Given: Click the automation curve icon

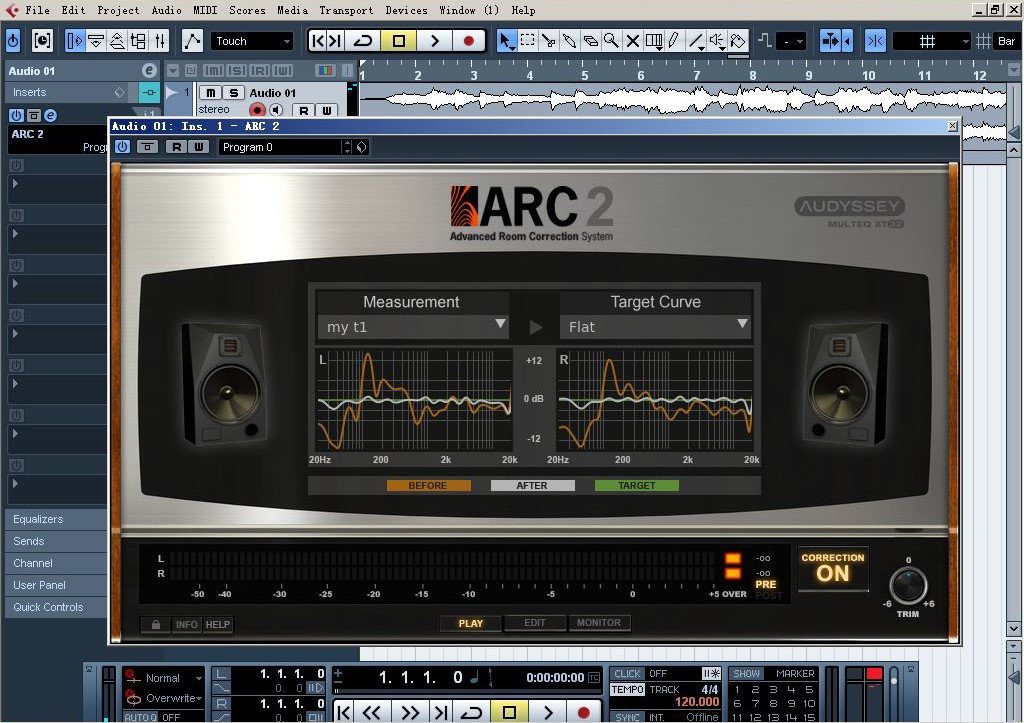Looking at the screenshot, I should (192, 40).
